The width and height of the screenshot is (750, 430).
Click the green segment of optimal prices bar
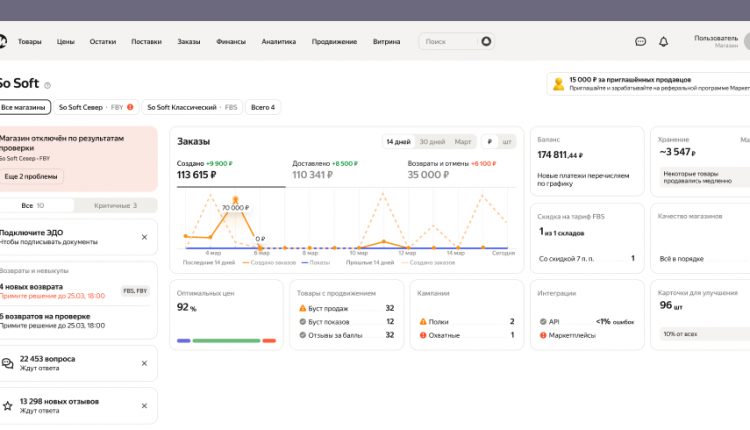pos(226,340)
